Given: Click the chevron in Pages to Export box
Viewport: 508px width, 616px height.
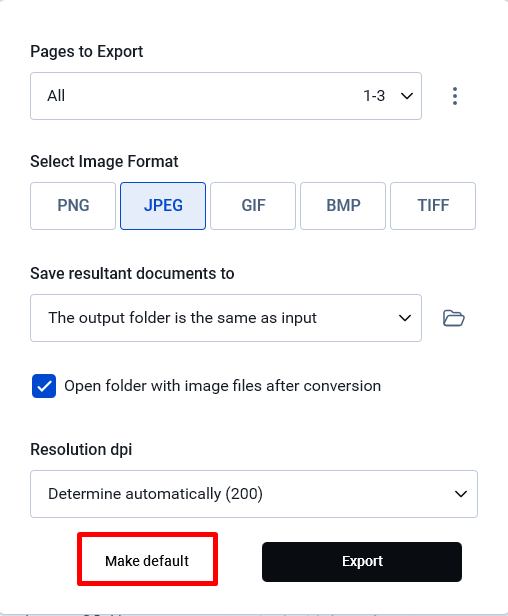Looking at the screenshot, I should click(407, 96).
